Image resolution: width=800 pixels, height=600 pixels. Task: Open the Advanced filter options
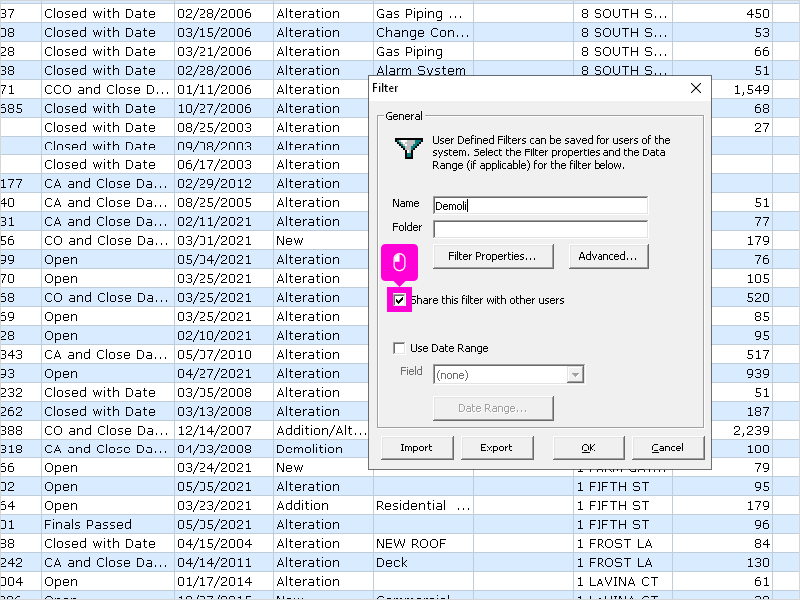pyautogui.click(x=608, y=256)
